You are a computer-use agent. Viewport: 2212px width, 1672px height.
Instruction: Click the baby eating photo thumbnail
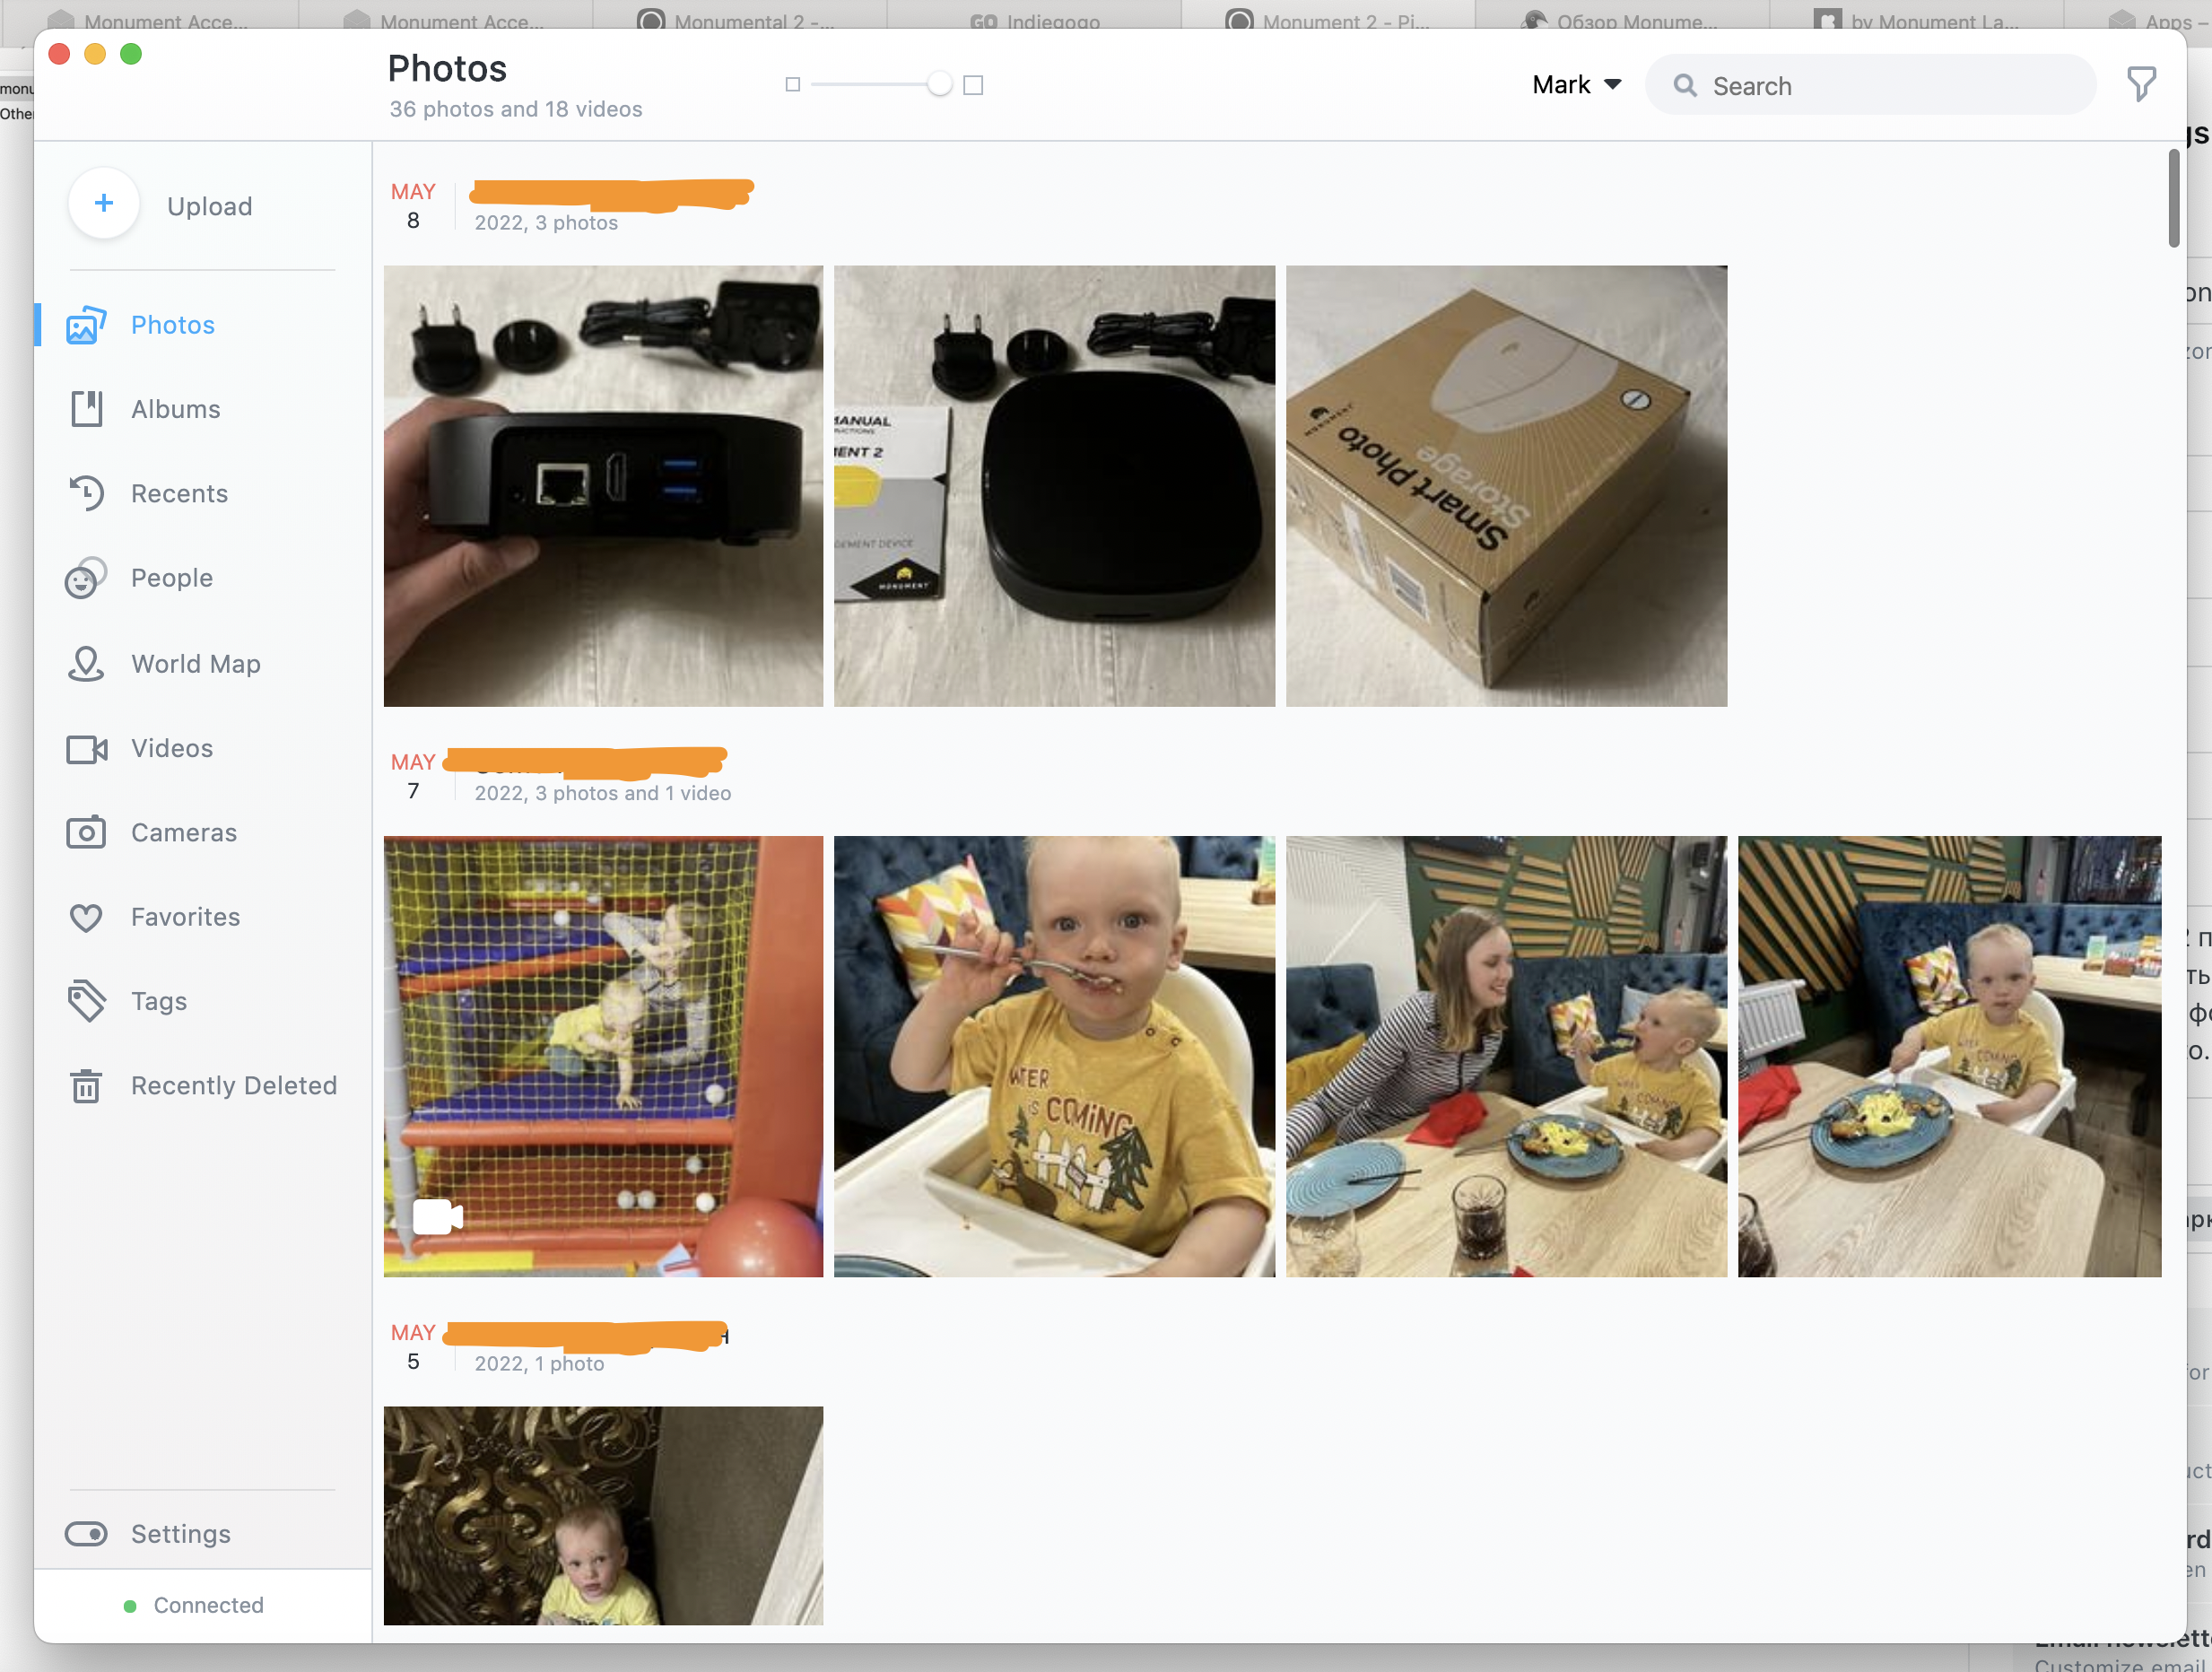tap(1055, 1056)
